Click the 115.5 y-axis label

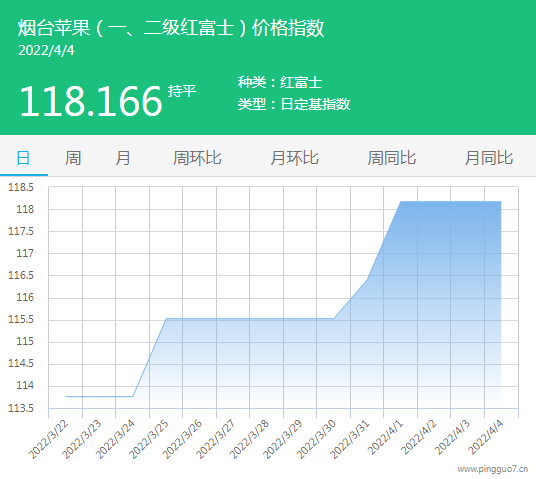pos(21,319)
